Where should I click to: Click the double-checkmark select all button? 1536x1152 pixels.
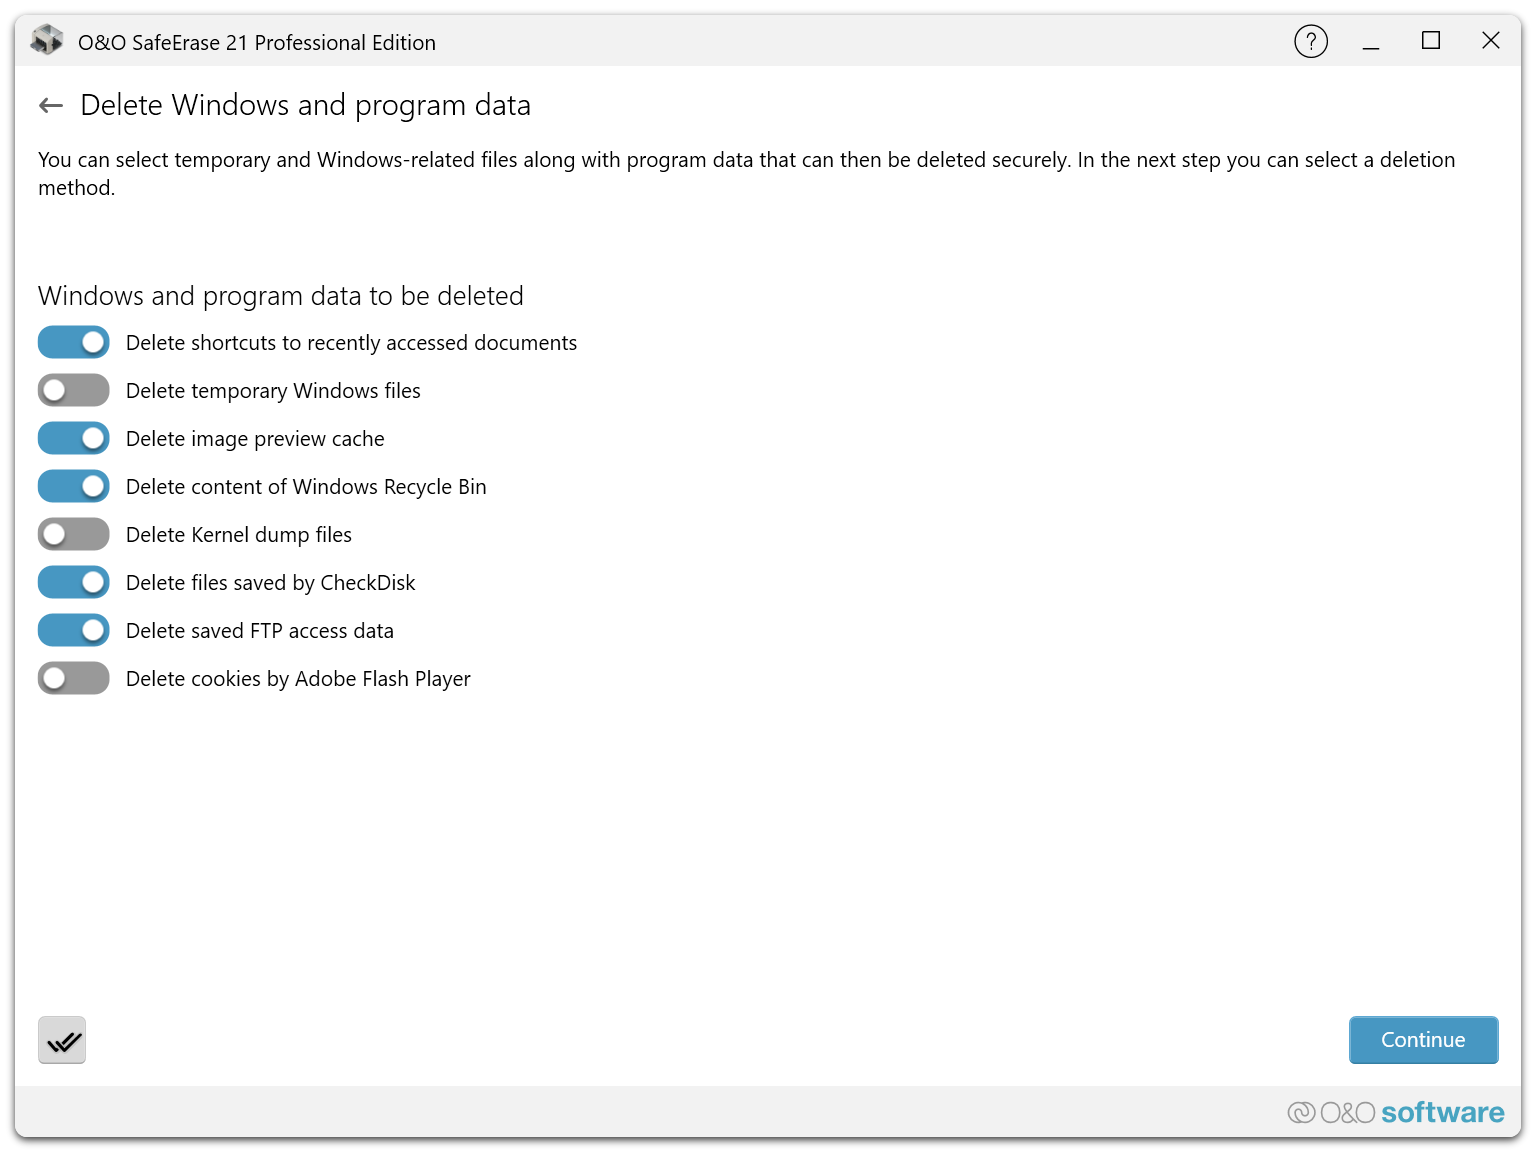[62, 1040]
